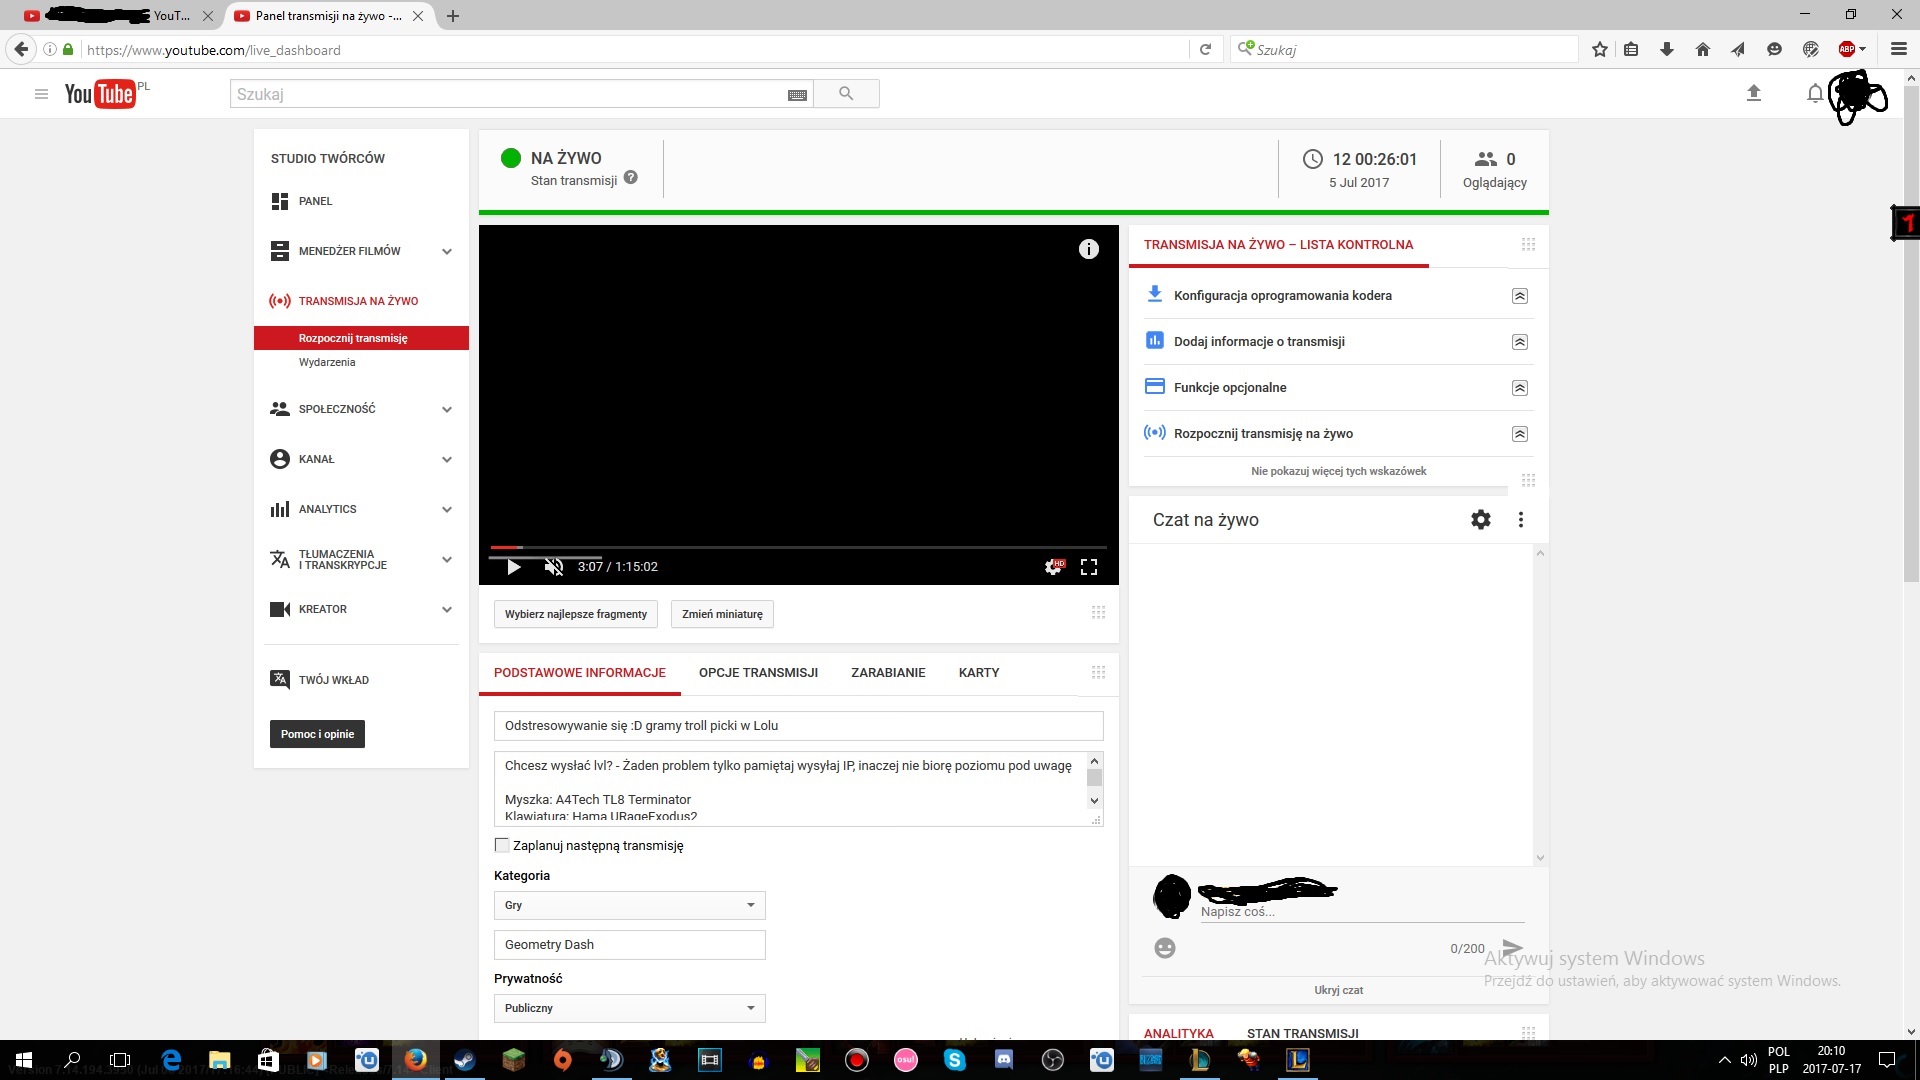This screenshot has width=1920, height=1080.
Task: Switch to Opcje transmisji tab
Action: point(758,673)
